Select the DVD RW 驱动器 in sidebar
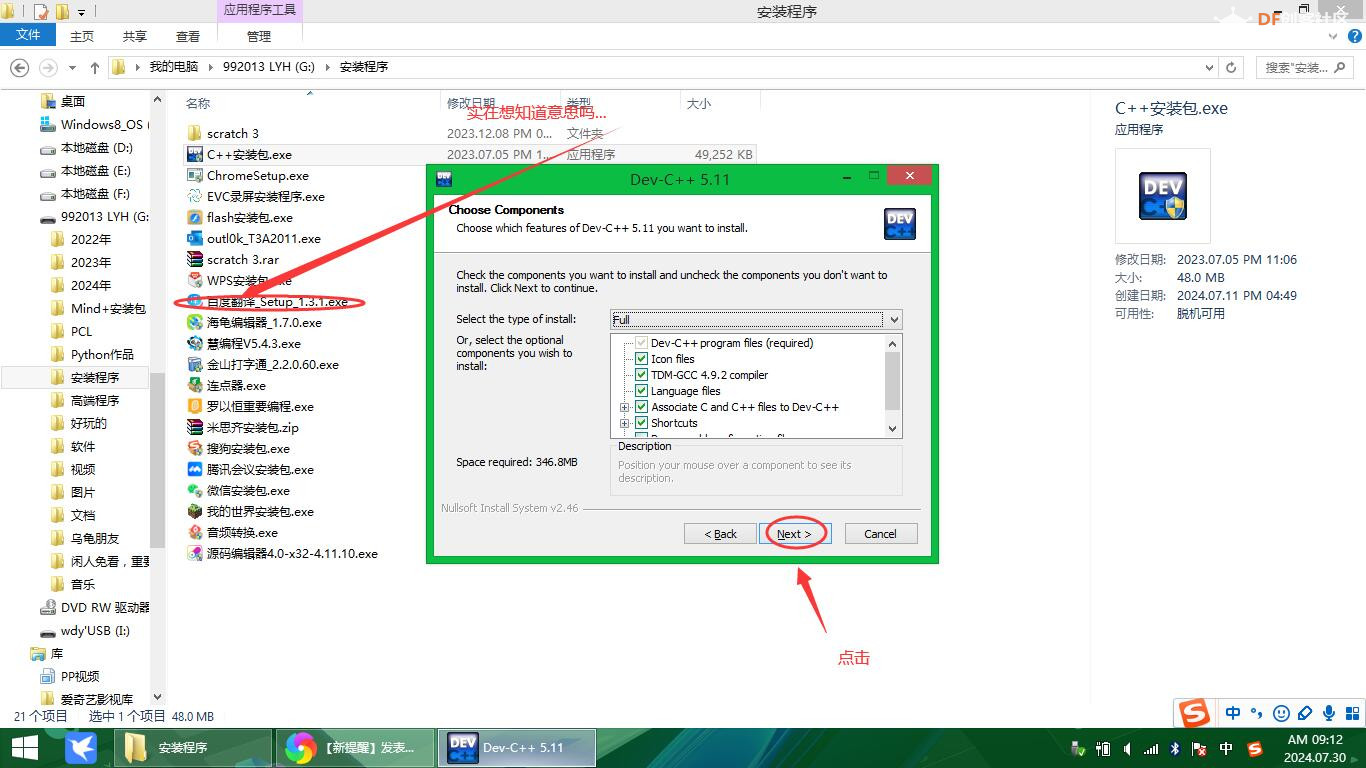 click(x=105, y=607)
